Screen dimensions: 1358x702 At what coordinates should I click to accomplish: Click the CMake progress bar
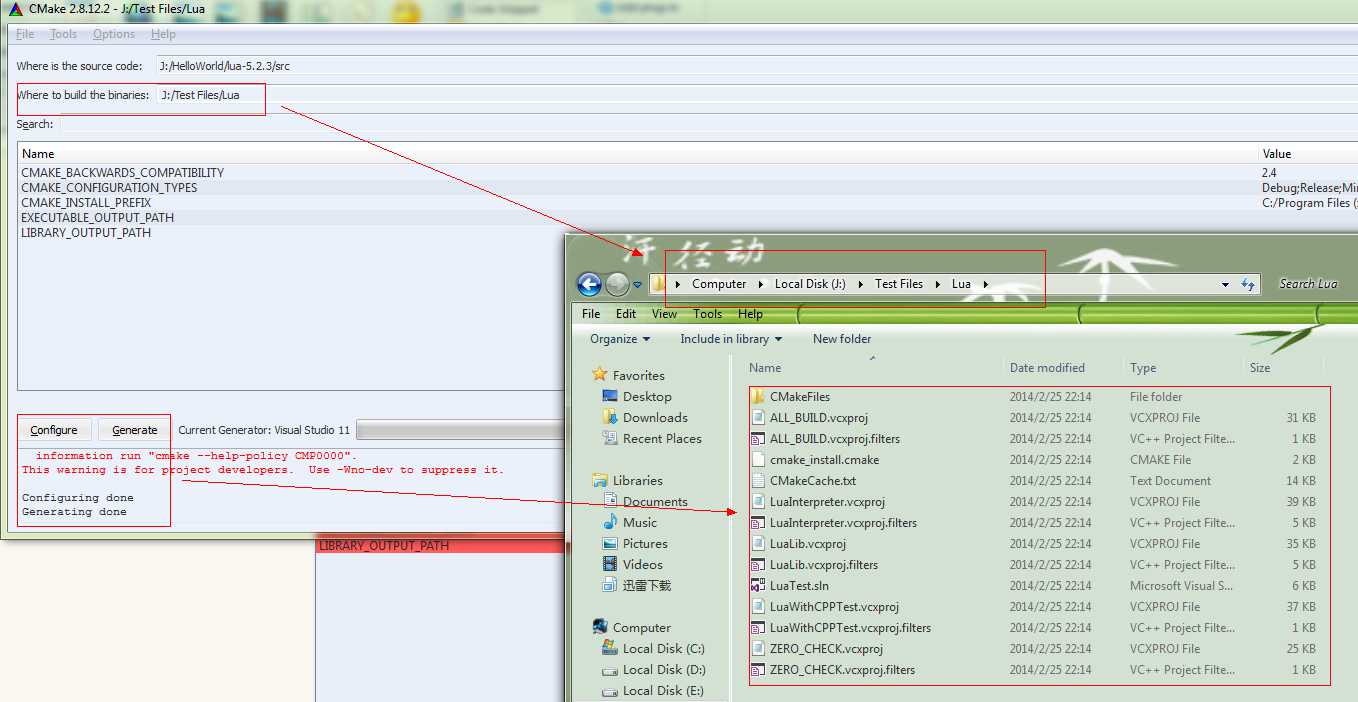pyautogui.click(x=461, y=430)
